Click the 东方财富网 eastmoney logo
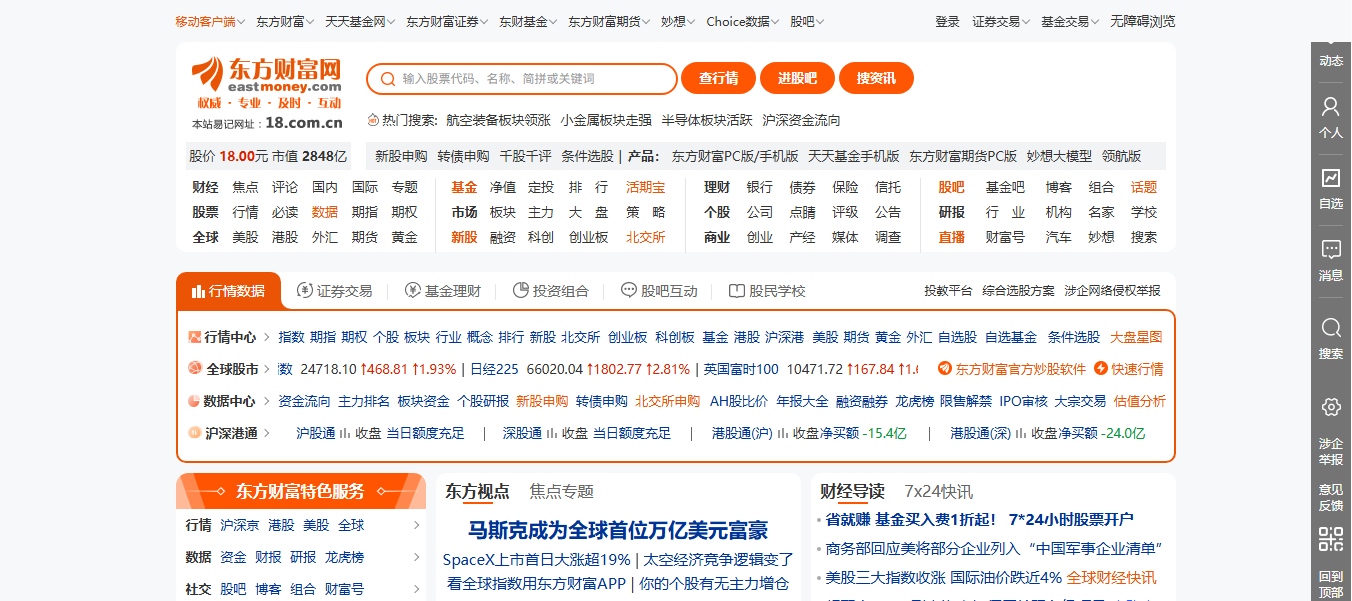Screen dimensions: 1352x601 click(x=267, y=83)
